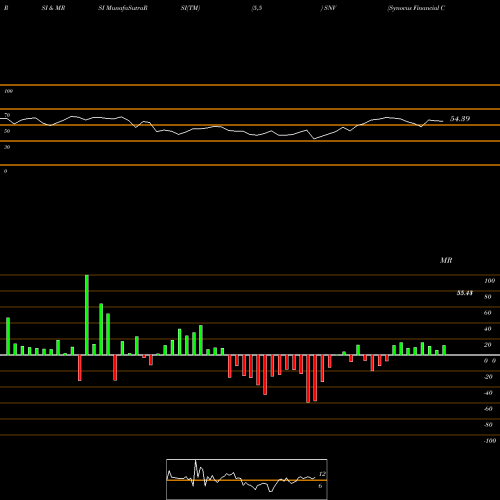Click the '(5,5' parameter text
Screen dimensions: 500x500
(257, 8)
